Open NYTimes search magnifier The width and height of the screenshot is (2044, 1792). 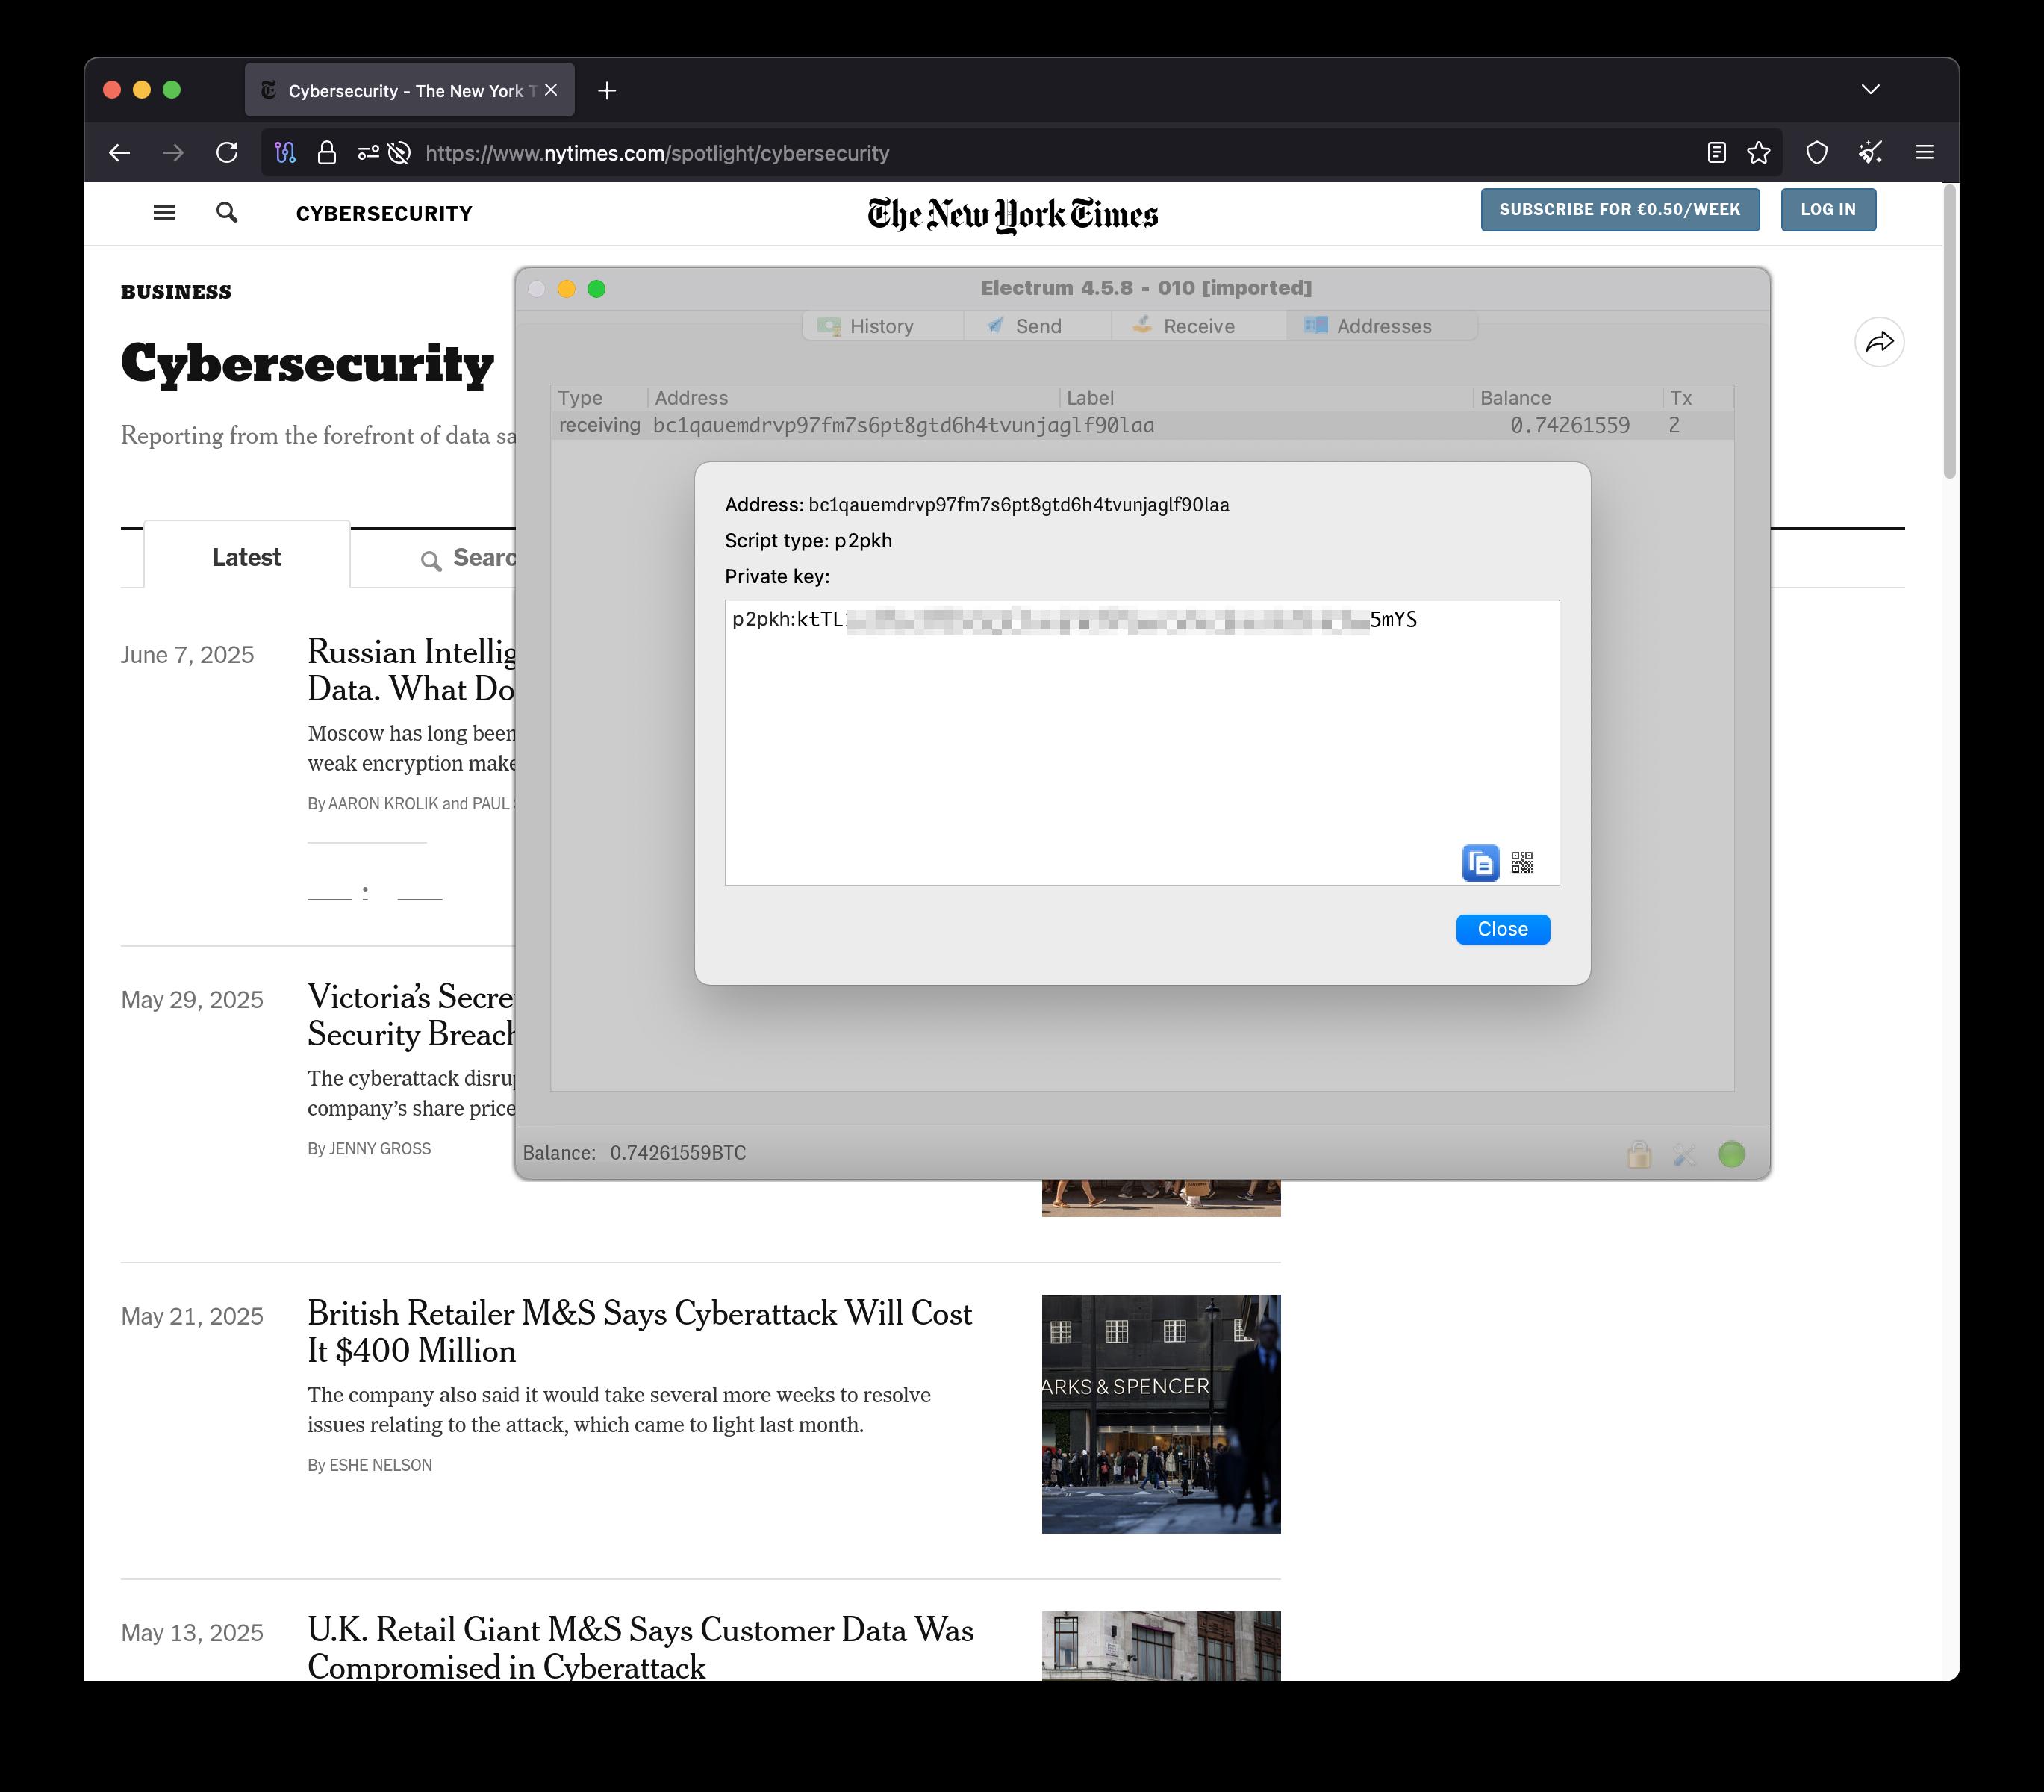(x=227, y=213)
